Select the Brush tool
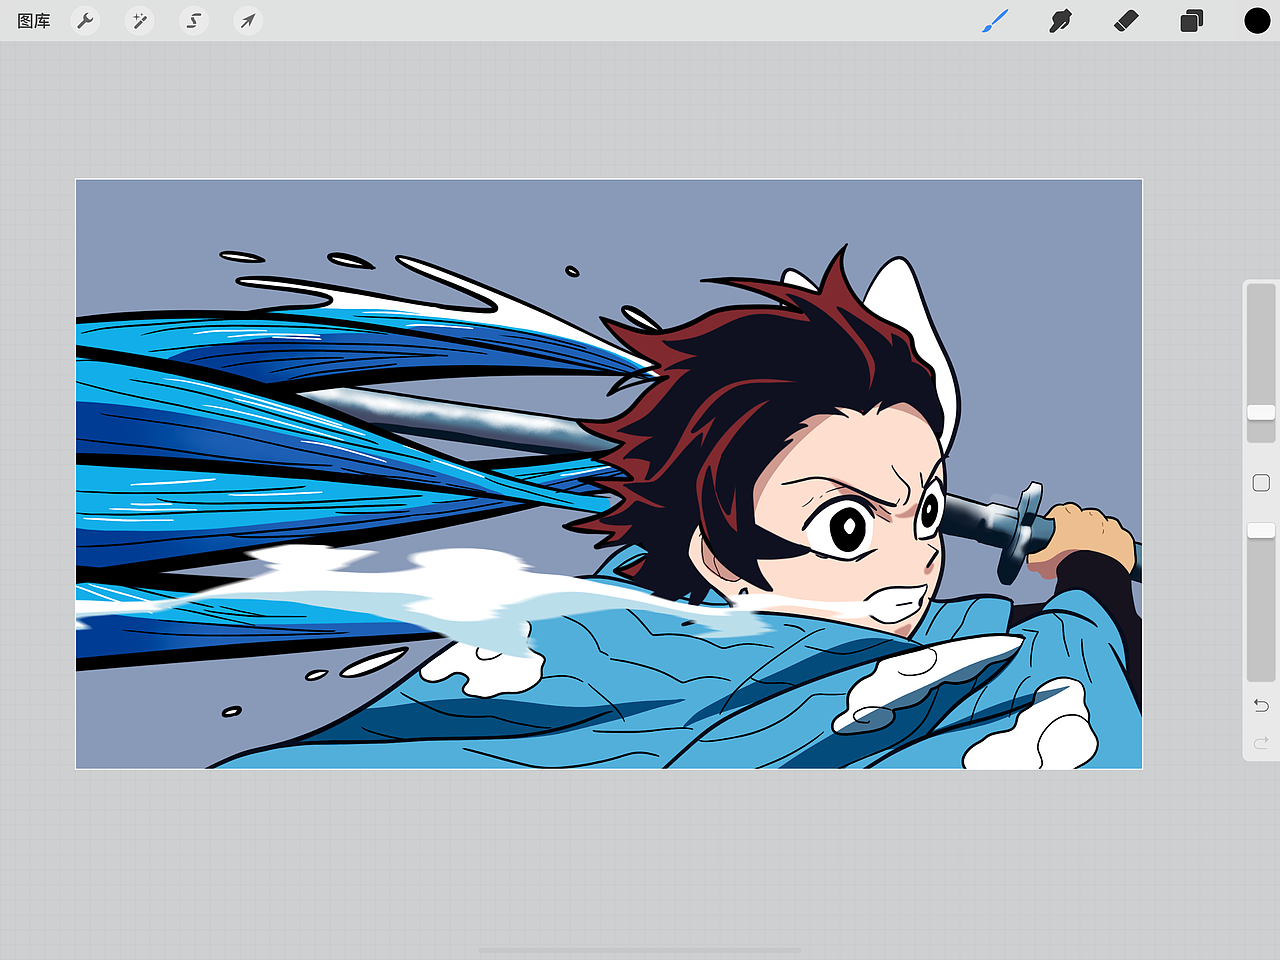This screenshot has width=1280, height=960. (995, 21)
